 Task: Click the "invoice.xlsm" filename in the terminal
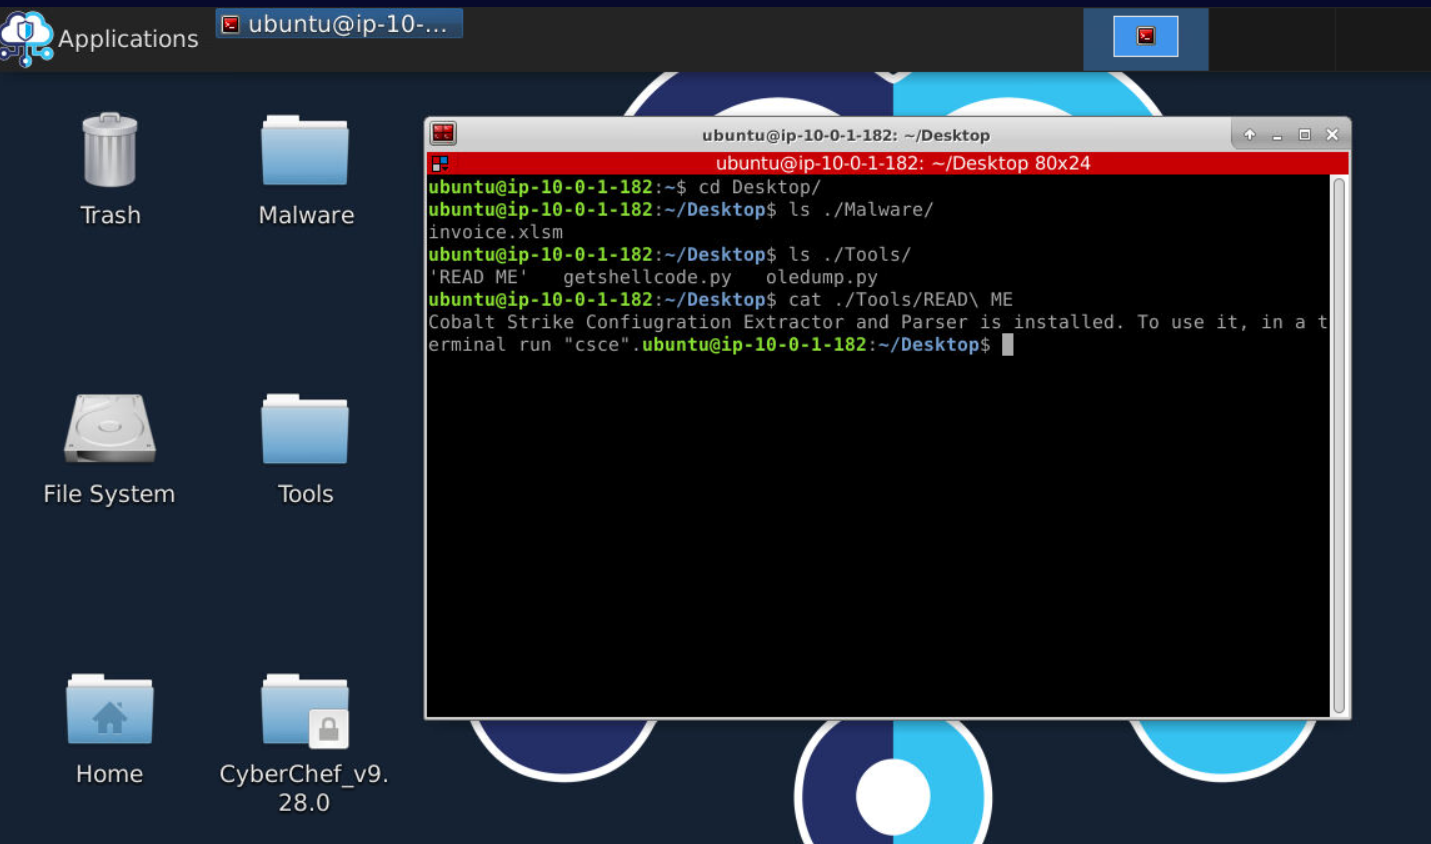[x=495, y=232]
